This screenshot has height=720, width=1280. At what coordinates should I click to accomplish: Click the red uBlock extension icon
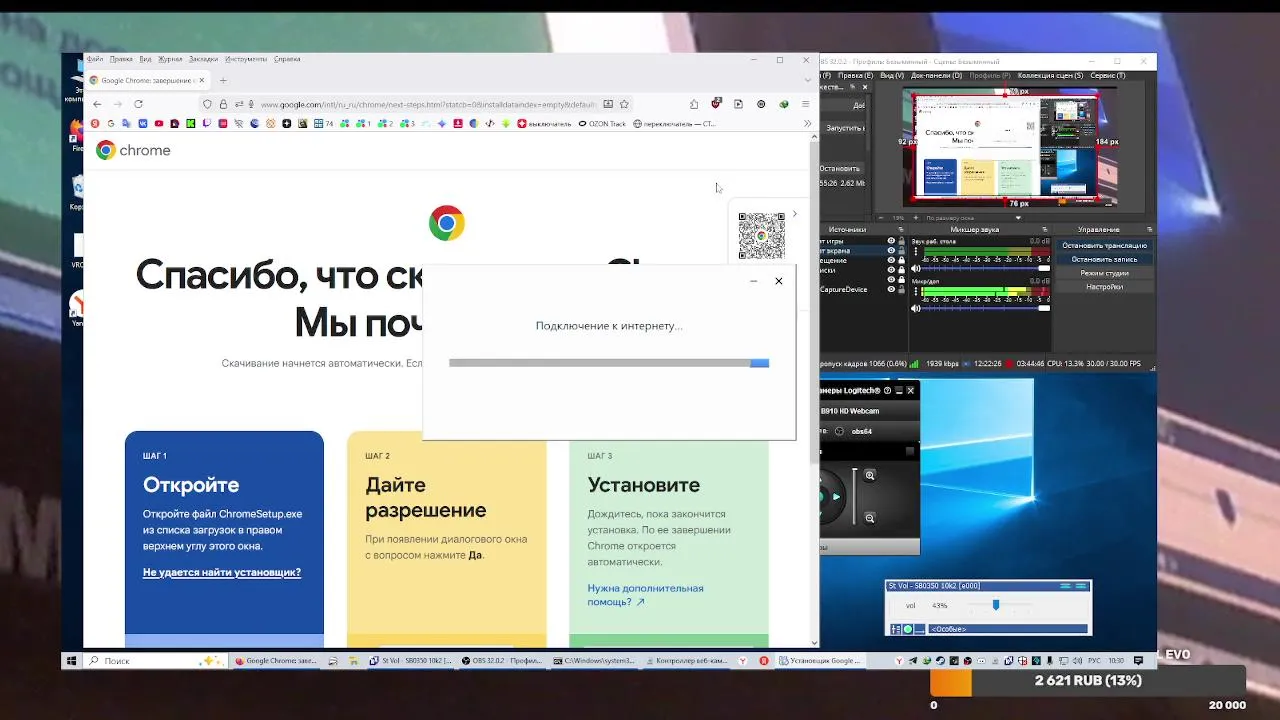(x=716, y=104)
